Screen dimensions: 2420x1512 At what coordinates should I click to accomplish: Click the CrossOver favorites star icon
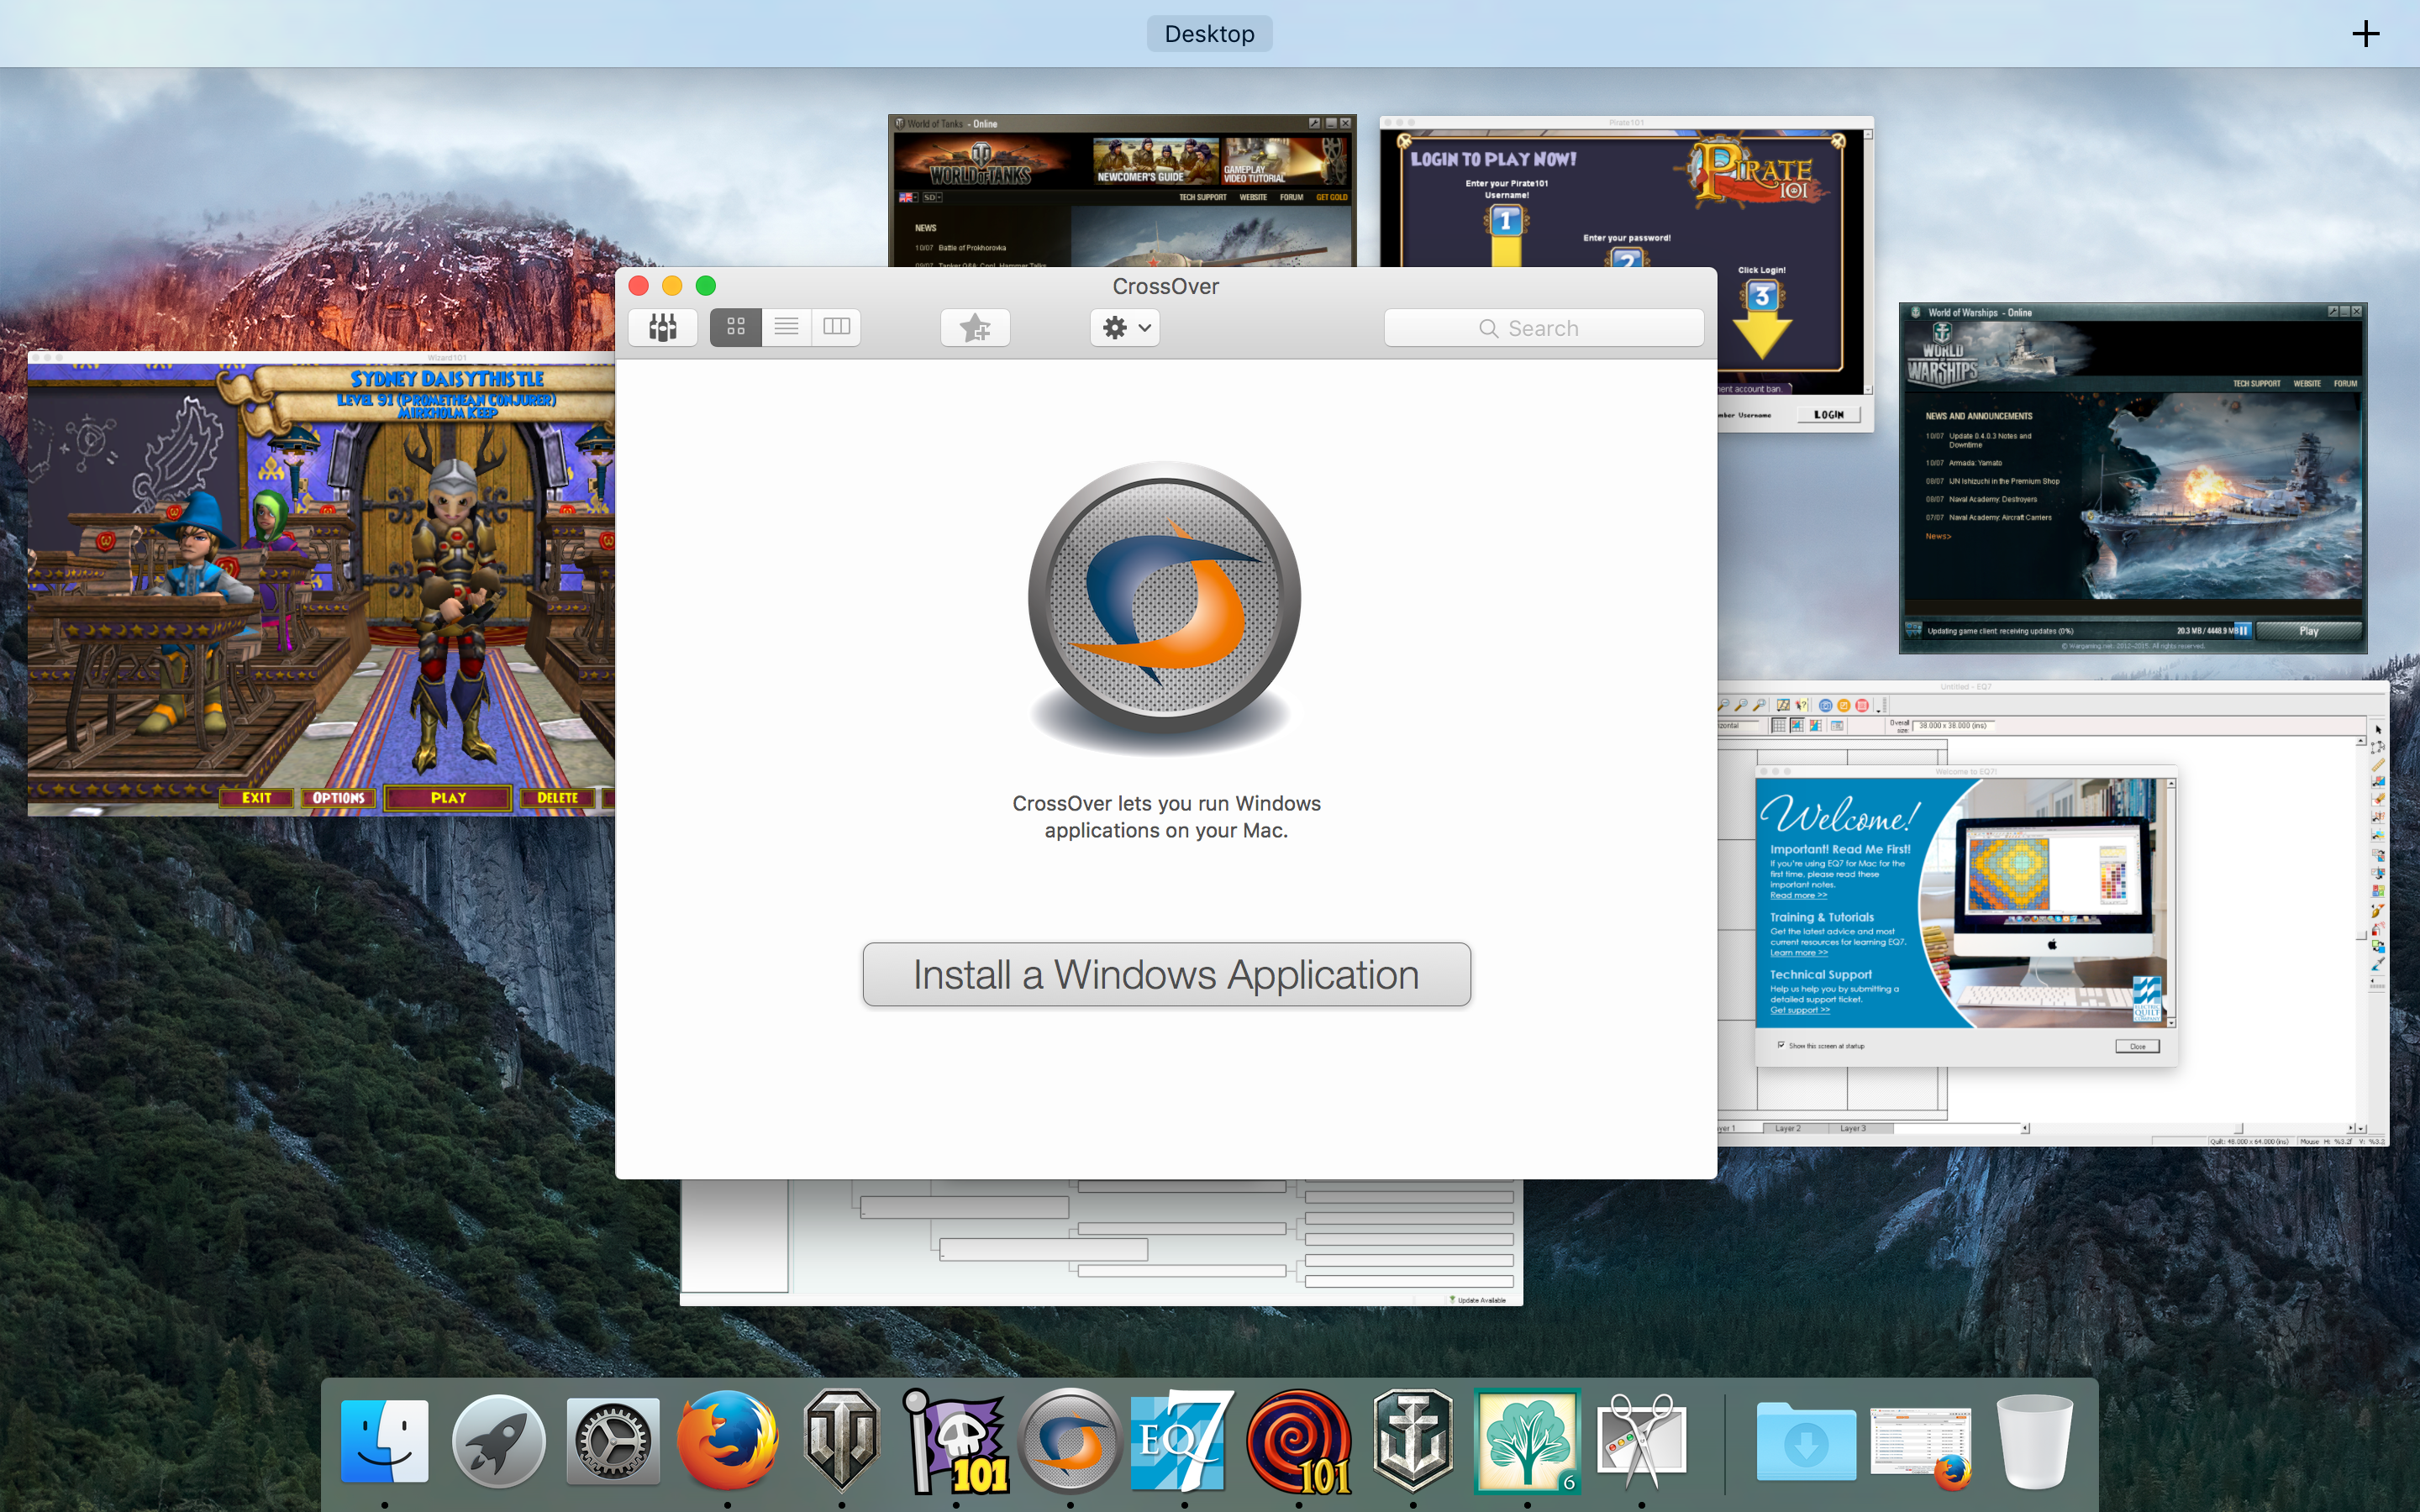(x=974, y=328)
